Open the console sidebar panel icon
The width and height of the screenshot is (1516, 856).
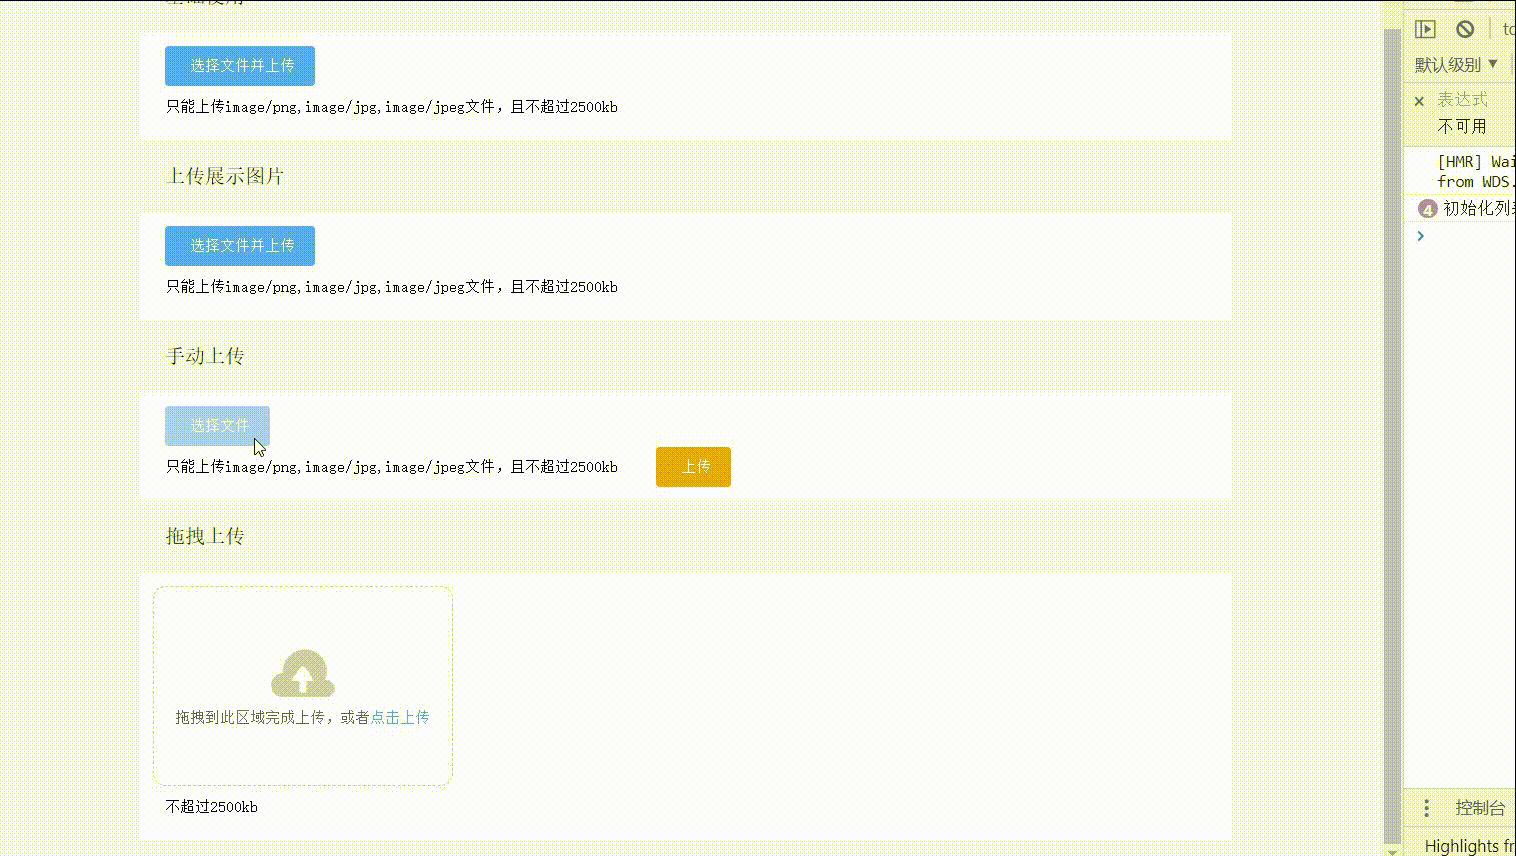(1424, 29)
